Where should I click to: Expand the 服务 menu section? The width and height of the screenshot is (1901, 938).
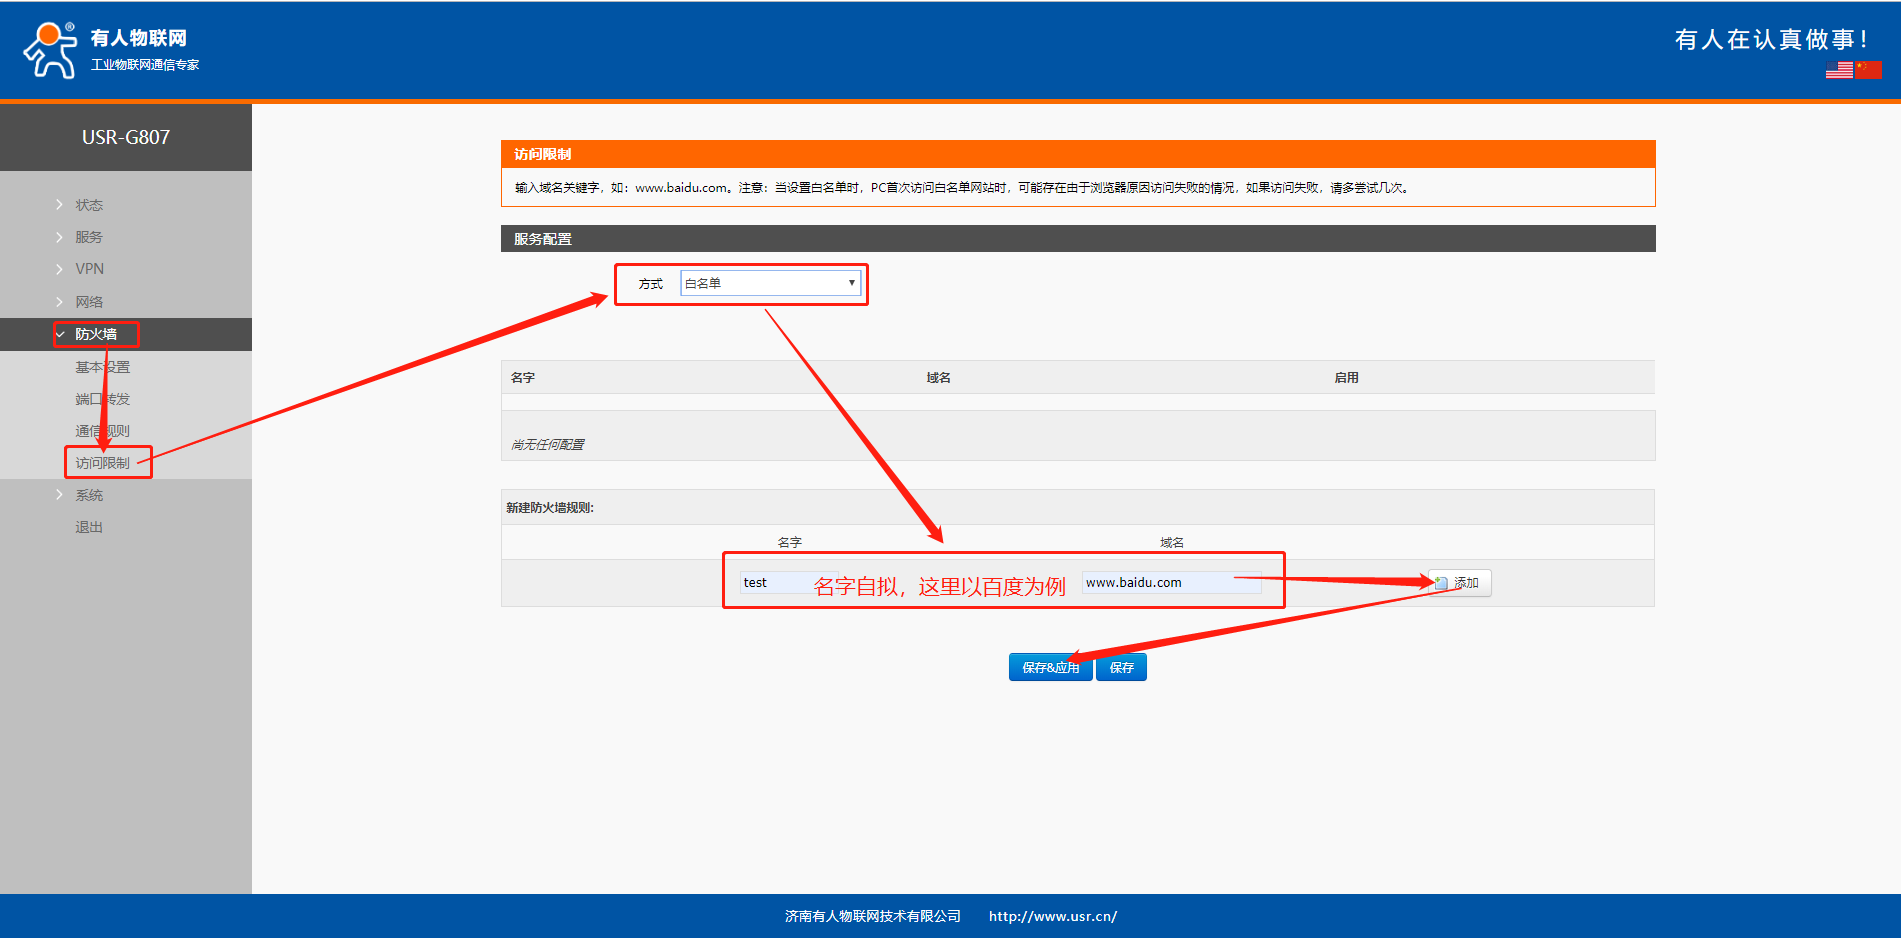click(x=89, y=237)
